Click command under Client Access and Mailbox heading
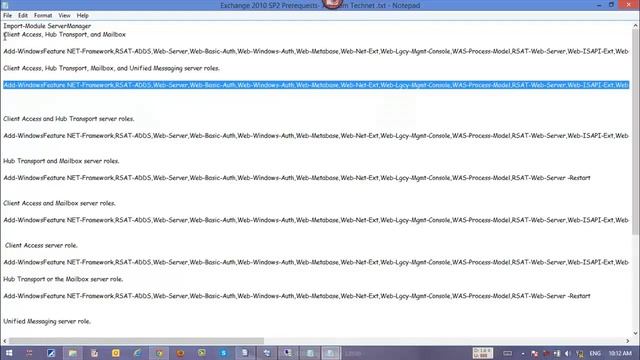This screenshot has width=640, height=360. point(316,220)
